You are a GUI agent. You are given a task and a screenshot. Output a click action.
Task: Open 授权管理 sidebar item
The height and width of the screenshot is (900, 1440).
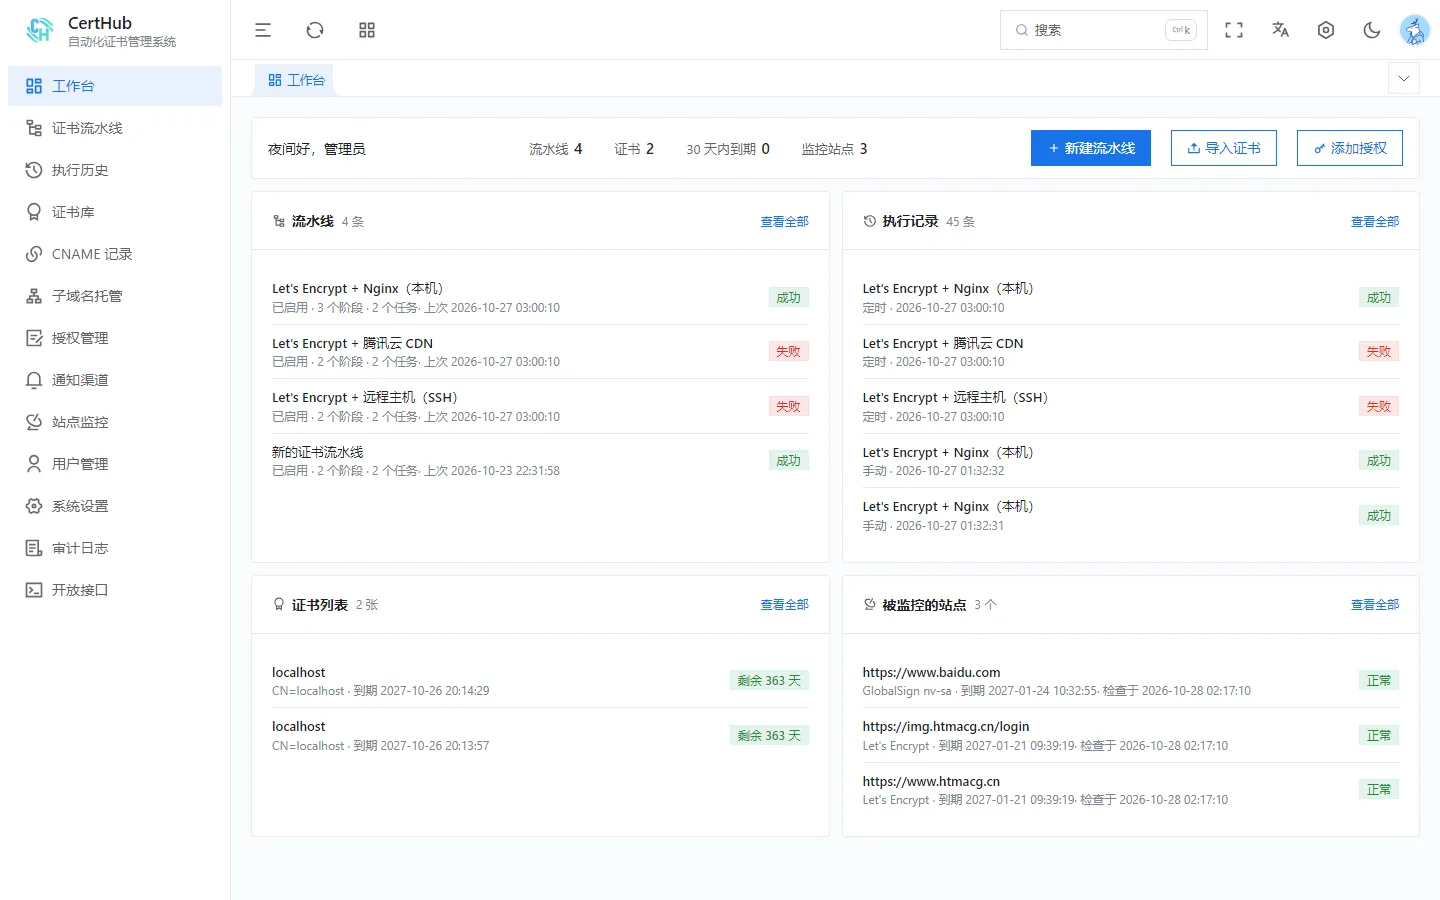pos(115,338)
